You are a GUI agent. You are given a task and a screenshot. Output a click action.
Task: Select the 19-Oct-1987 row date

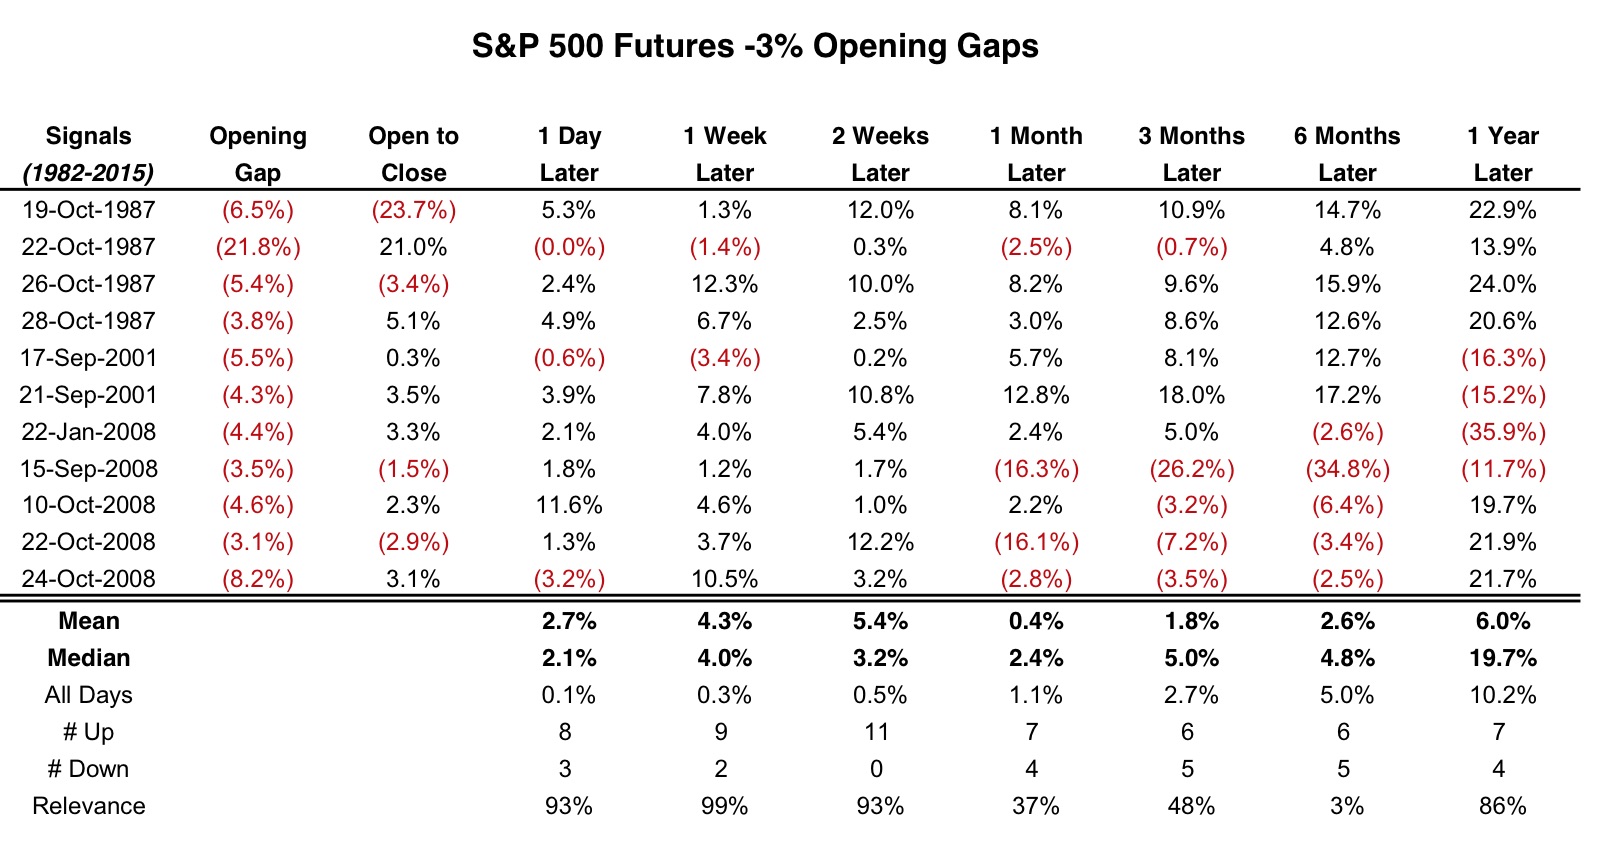[88, 210]
